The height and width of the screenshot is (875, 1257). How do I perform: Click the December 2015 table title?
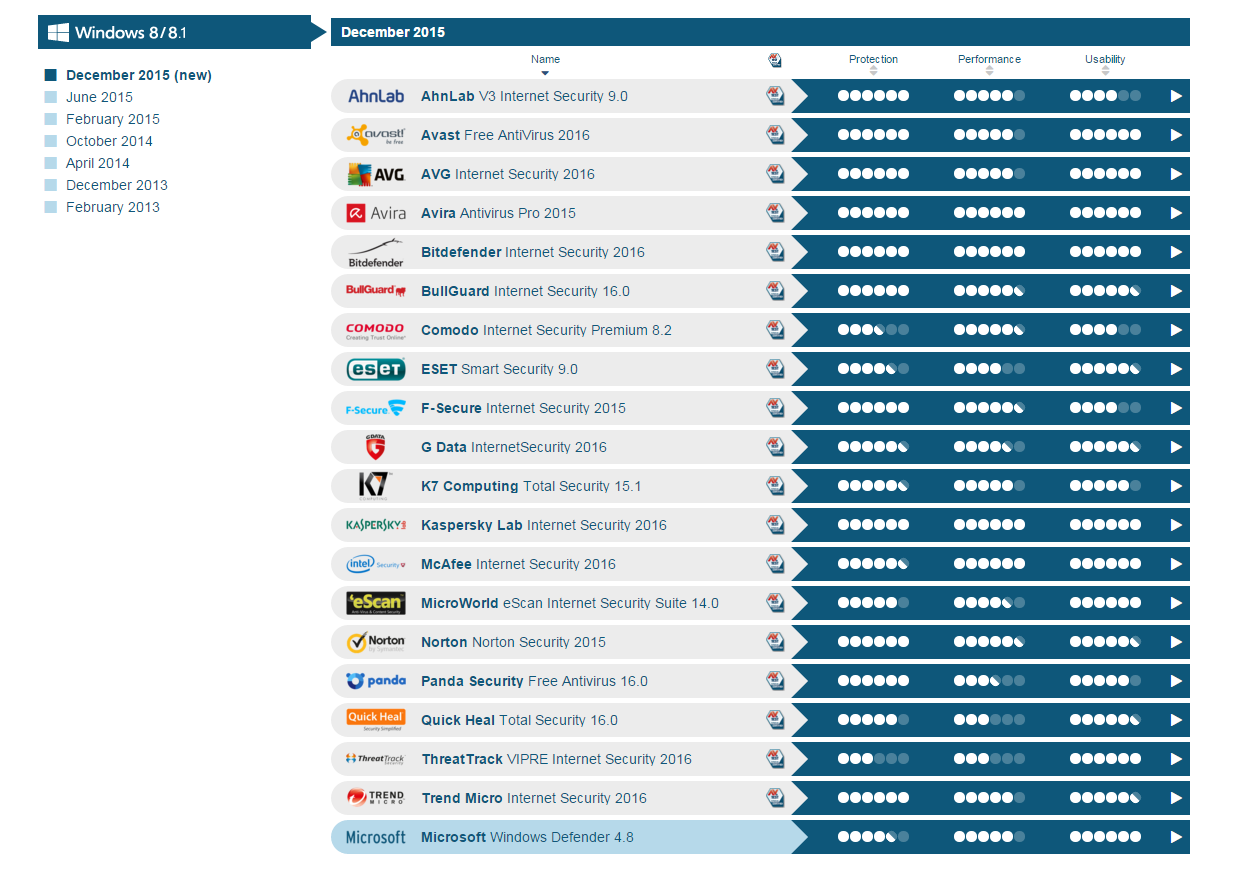coord(393,32)
